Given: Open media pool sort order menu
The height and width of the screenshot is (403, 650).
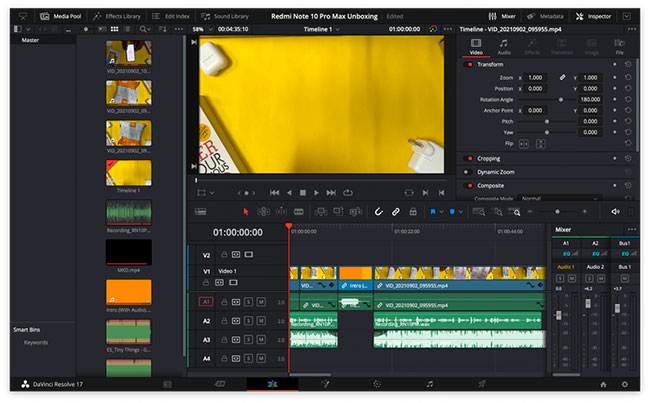Looking at the screenshot, I should (163, 29).
